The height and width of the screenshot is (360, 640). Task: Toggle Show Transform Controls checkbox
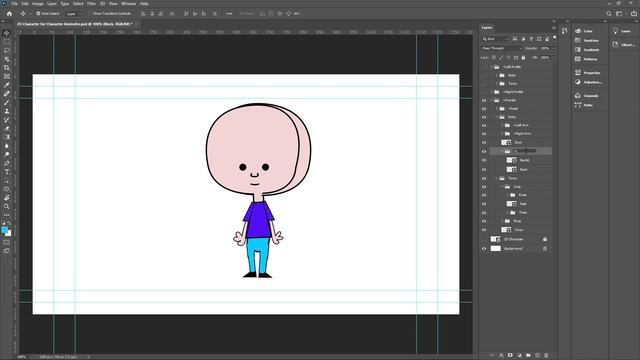[91, 13]
